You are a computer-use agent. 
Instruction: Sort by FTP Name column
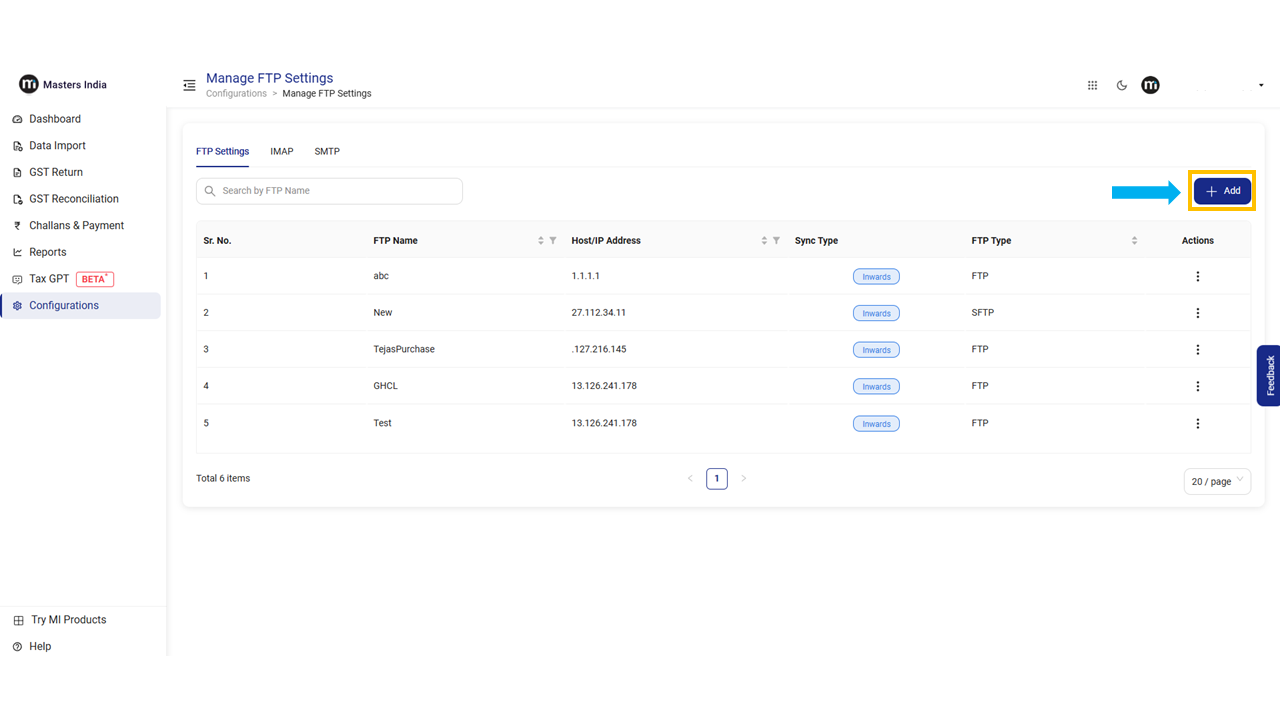[541, 241]
